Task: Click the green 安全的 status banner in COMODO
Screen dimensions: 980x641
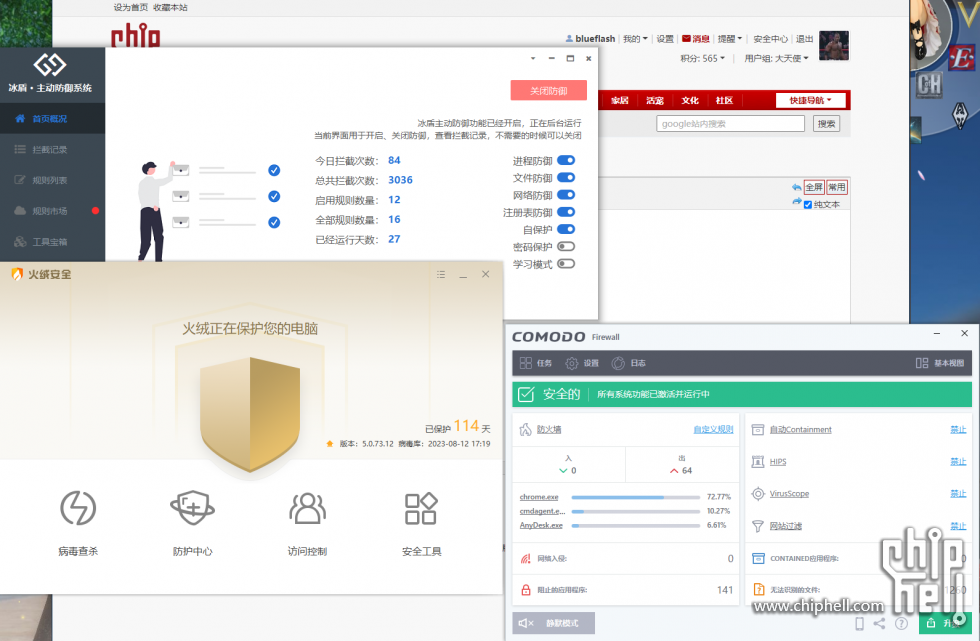Action: [x=742, y=394]
